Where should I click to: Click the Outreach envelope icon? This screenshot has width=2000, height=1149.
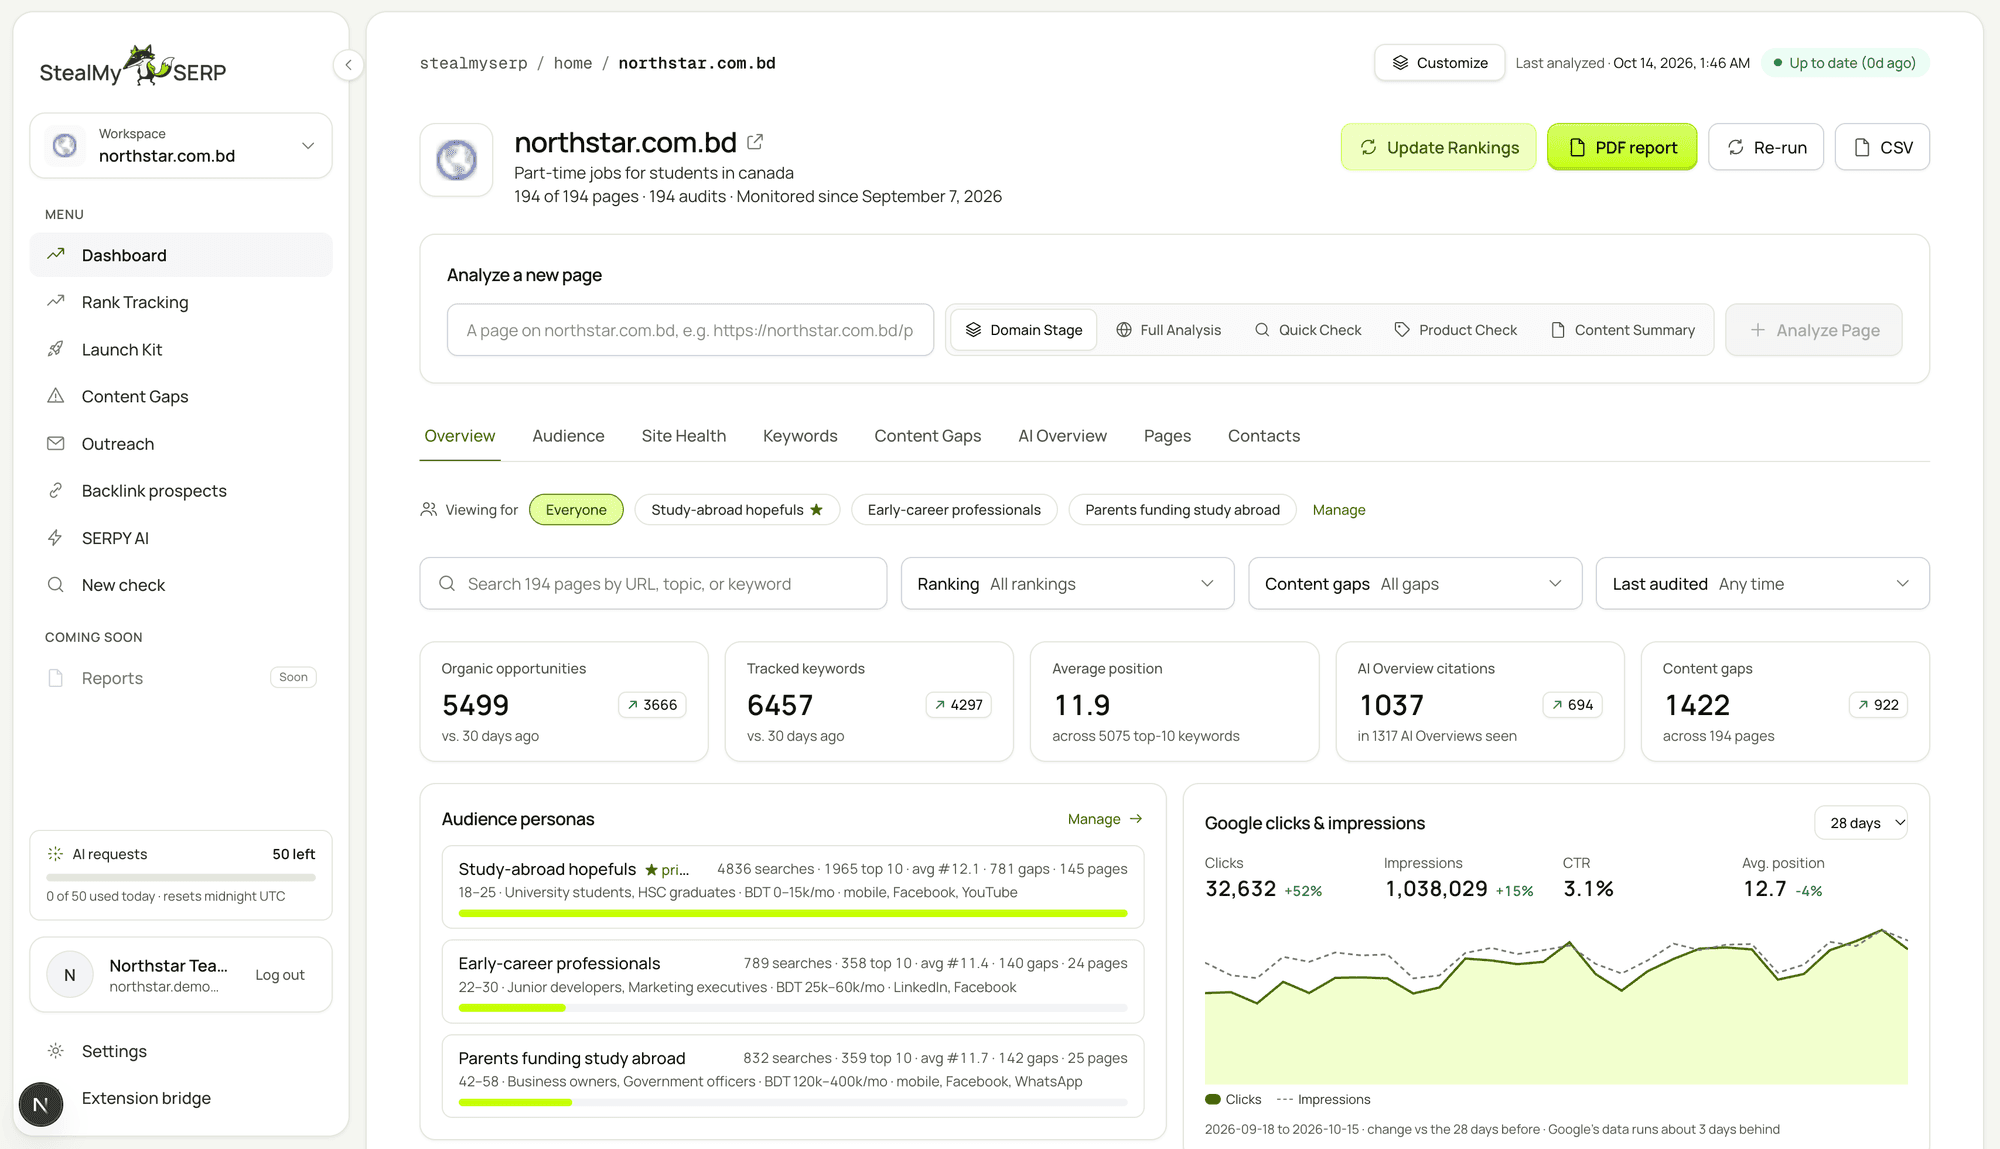tap(56, 443)
